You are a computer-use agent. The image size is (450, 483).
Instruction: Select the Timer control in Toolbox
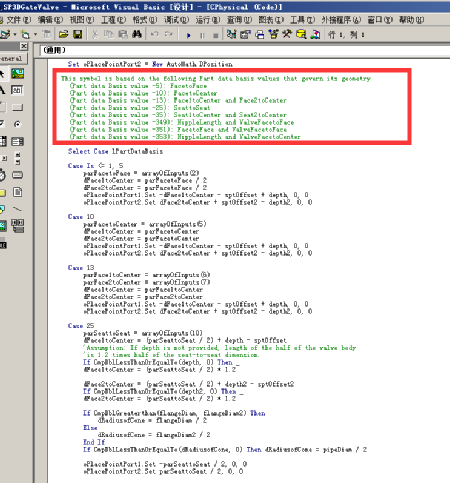[x=3, y=175]
